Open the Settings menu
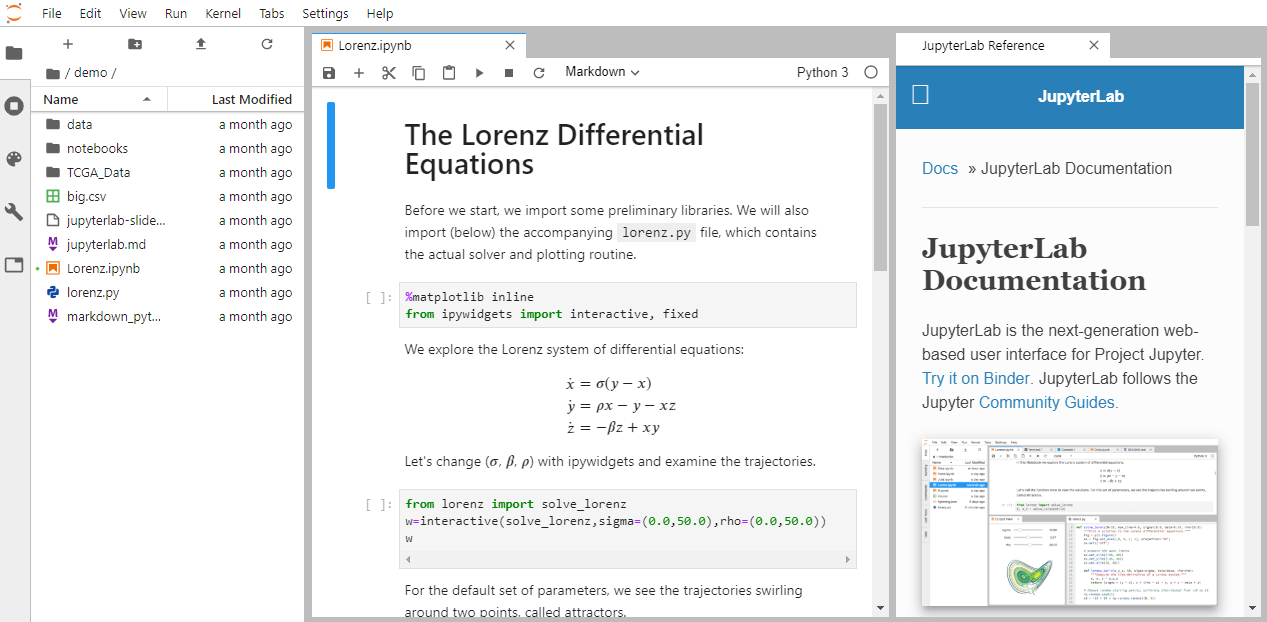 (x=325, y=13)
